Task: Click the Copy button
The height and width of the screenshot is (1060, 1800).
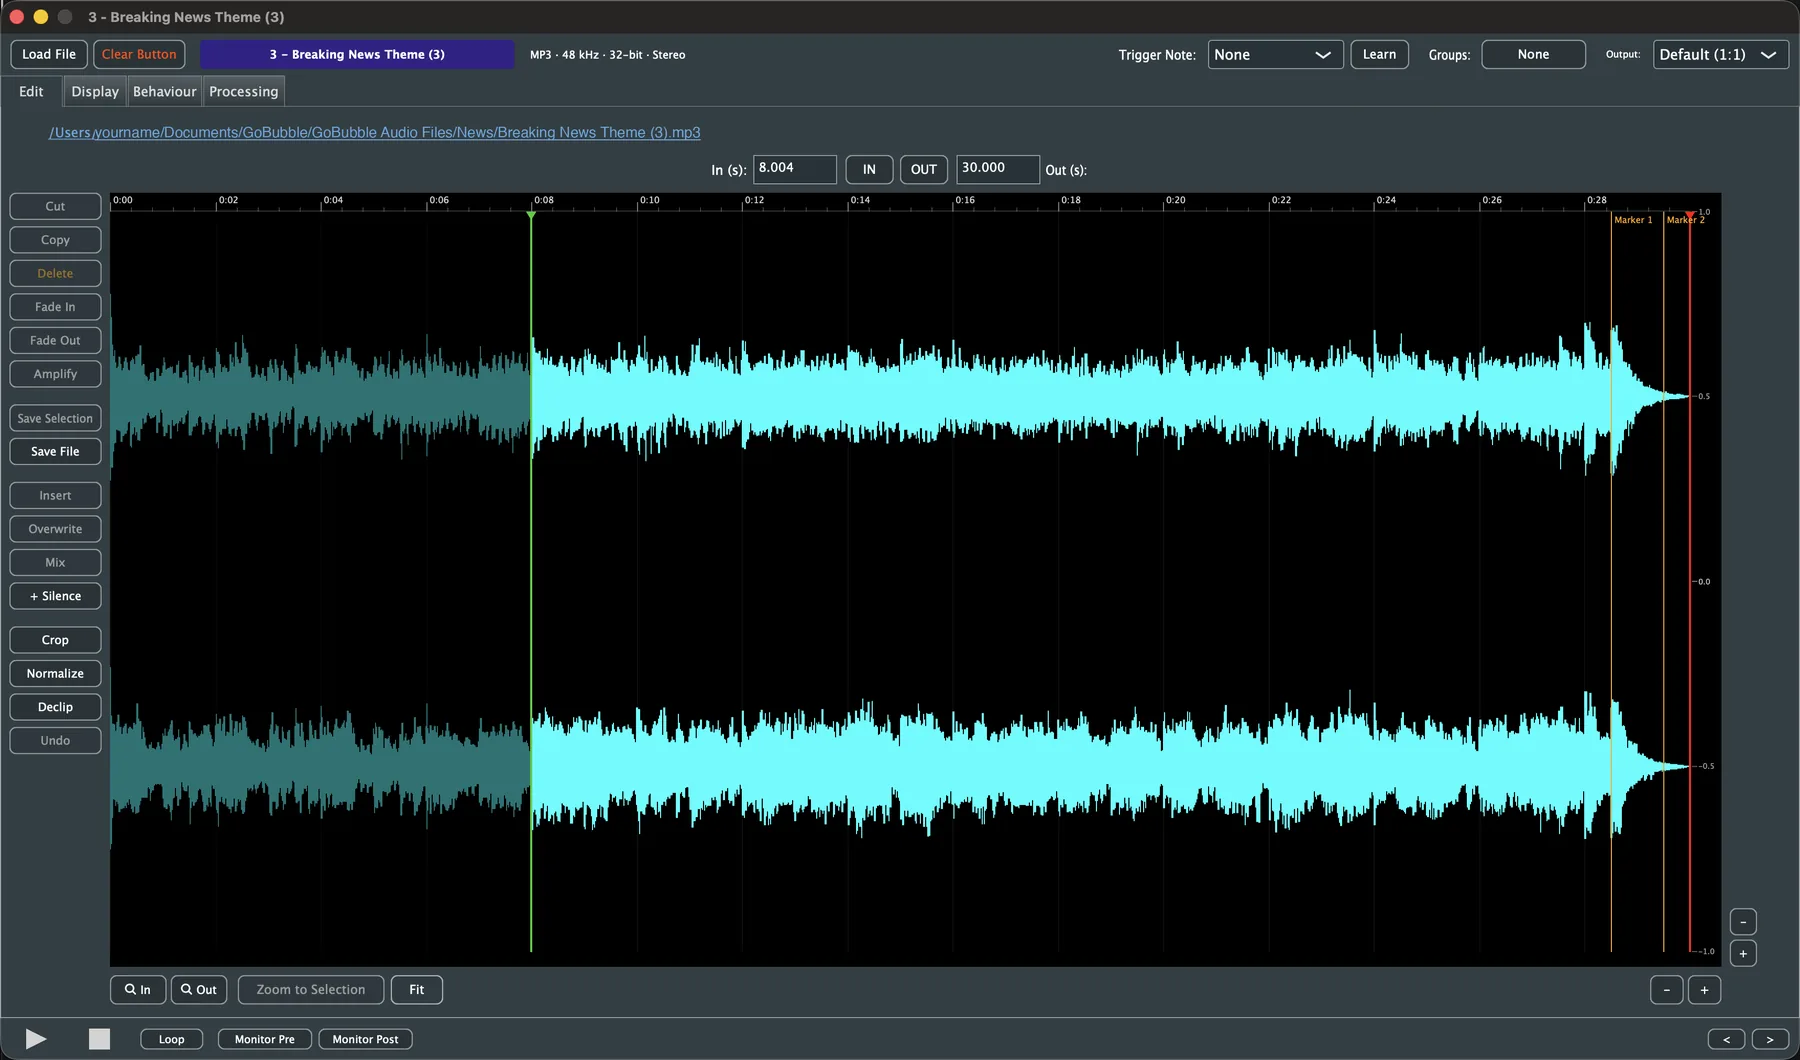Action: [x=55, y=240]
